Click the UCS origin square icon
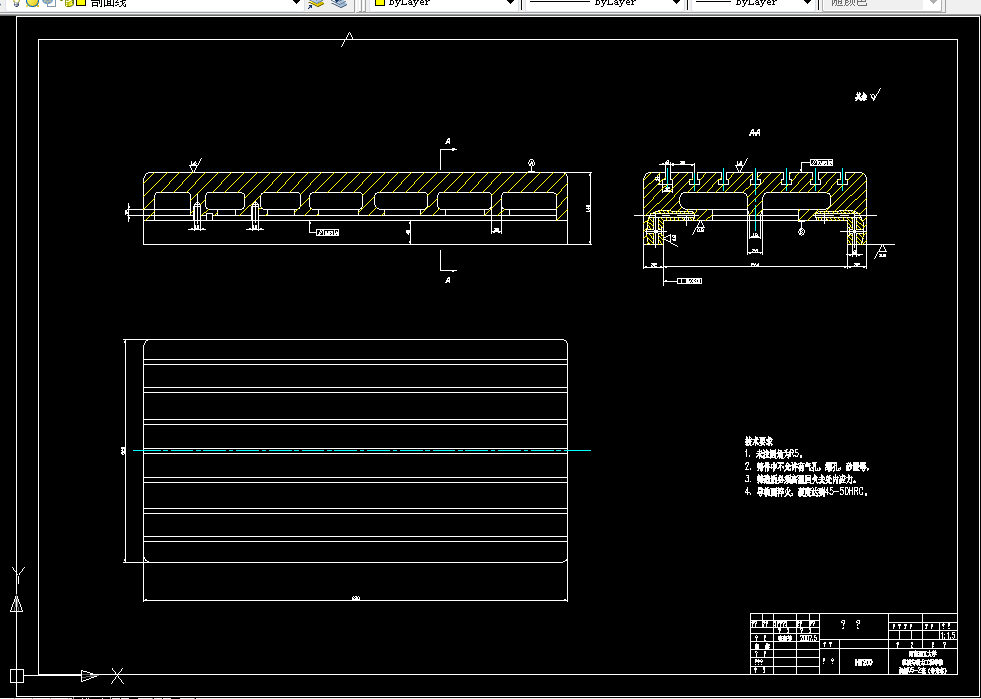Viewport: 981px width, 699px height. coord(16,676)
